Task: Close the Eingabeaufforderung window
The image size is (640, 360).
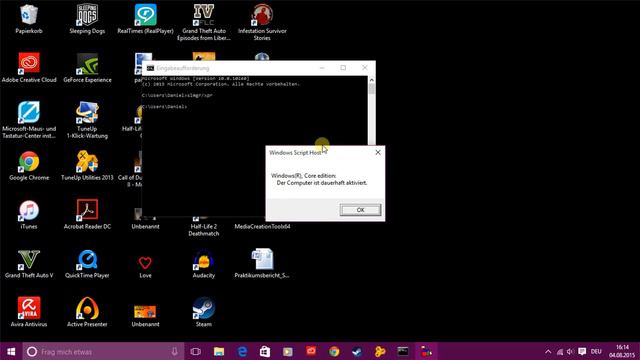Action: click(365, 68)
